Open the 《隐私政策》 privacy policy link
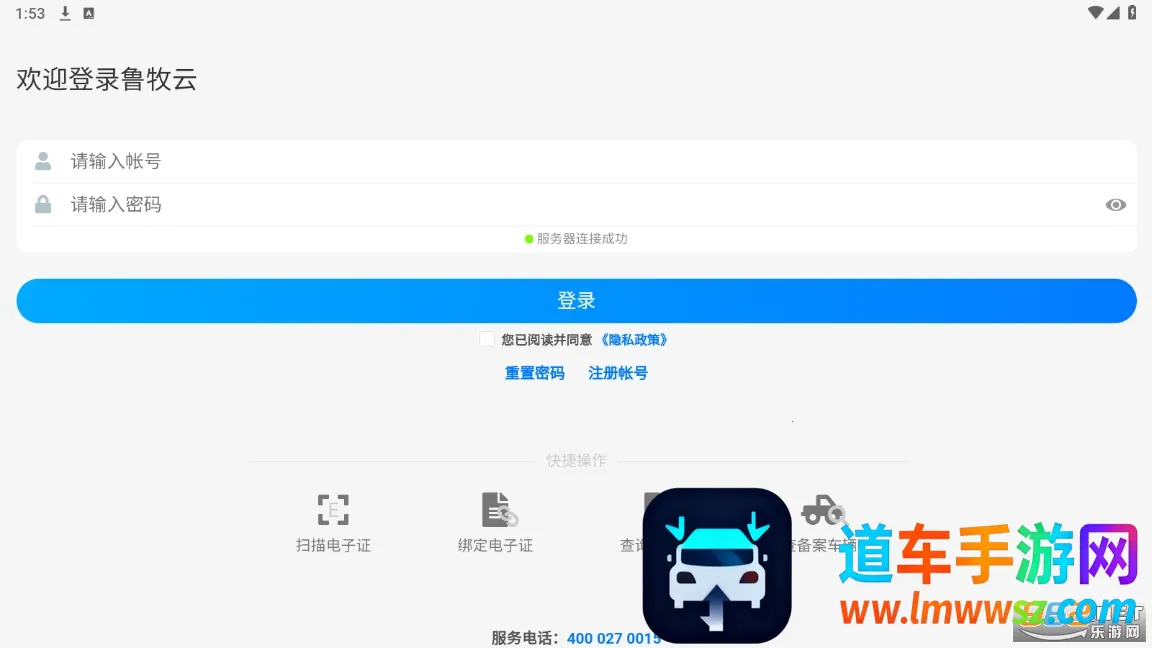 click(633, 340)
